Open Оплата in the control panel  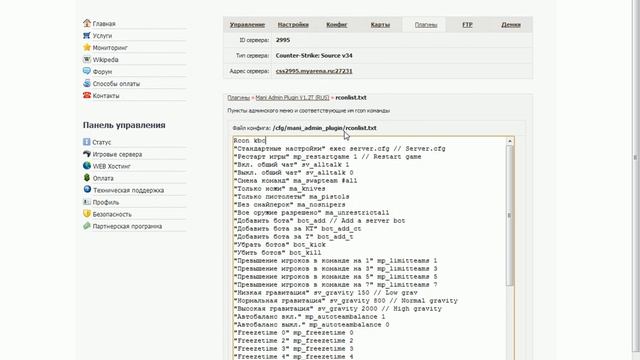tap(103, 178)
